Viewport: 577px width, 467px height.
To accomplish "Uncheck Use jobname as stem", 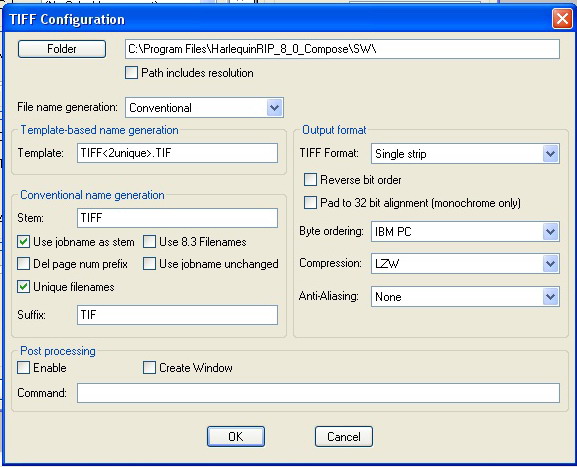I will [x=24, y=242].
